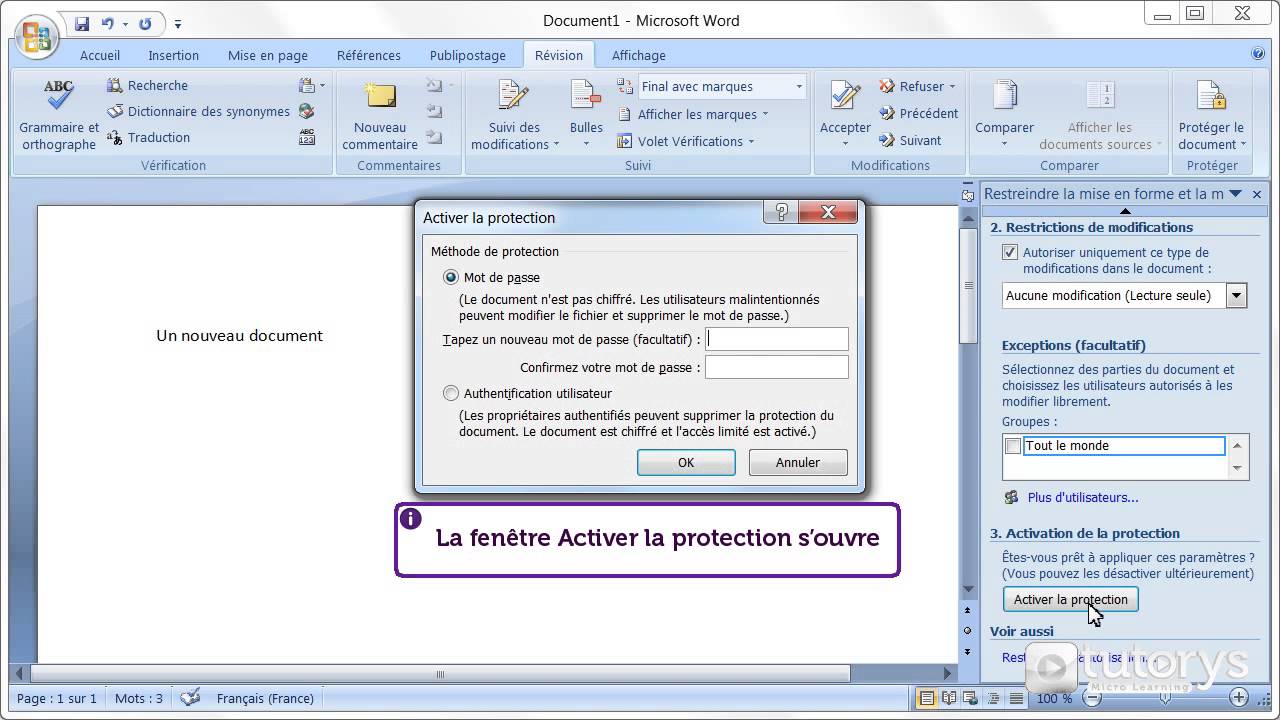The width and height of the screenshot is (1280, 720).
Task: Go to Précédent change
Action: pos(918,114)
